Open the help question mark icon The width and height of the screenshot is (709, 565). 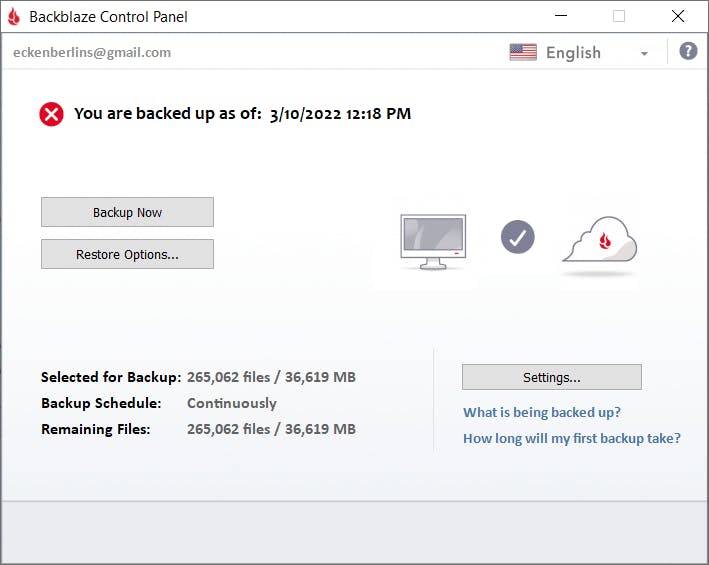pyautogui.click(x=688, y=51)
